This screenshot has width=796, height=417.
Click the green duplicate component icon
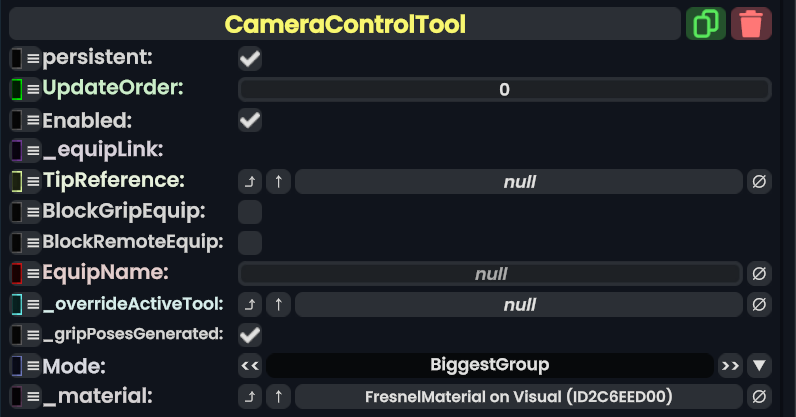[706, 23]
